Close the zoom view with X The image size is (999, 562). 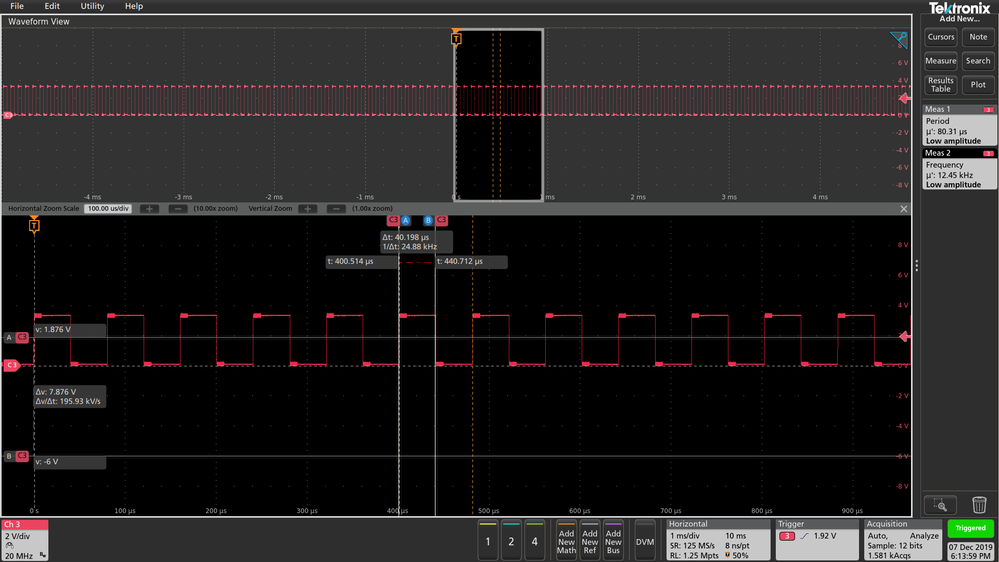coord(904,209)
